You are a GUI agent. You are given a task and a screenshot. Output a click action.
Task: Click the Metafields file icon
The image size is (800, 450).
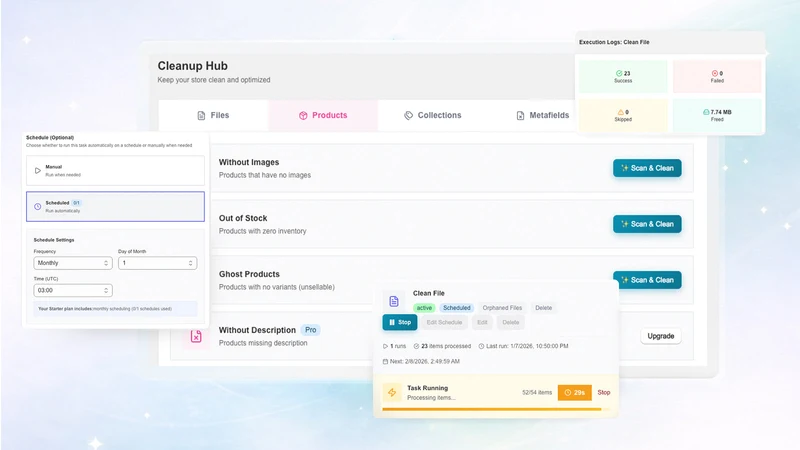(520, 116)
